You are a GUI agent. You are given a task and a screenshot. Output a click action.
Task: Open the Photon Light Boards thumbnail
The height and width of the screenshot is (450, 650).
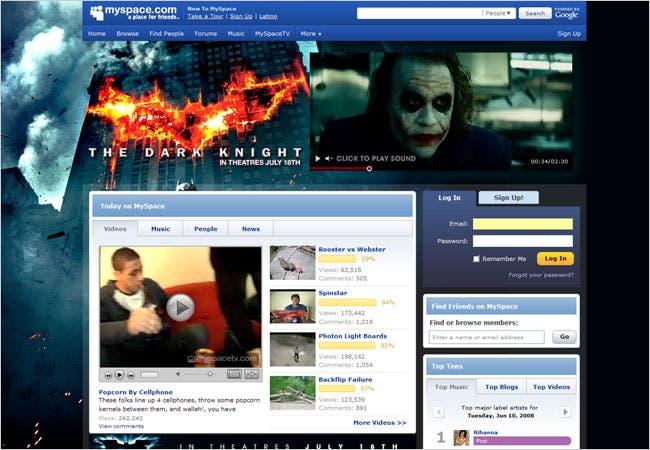coord(293,349)
